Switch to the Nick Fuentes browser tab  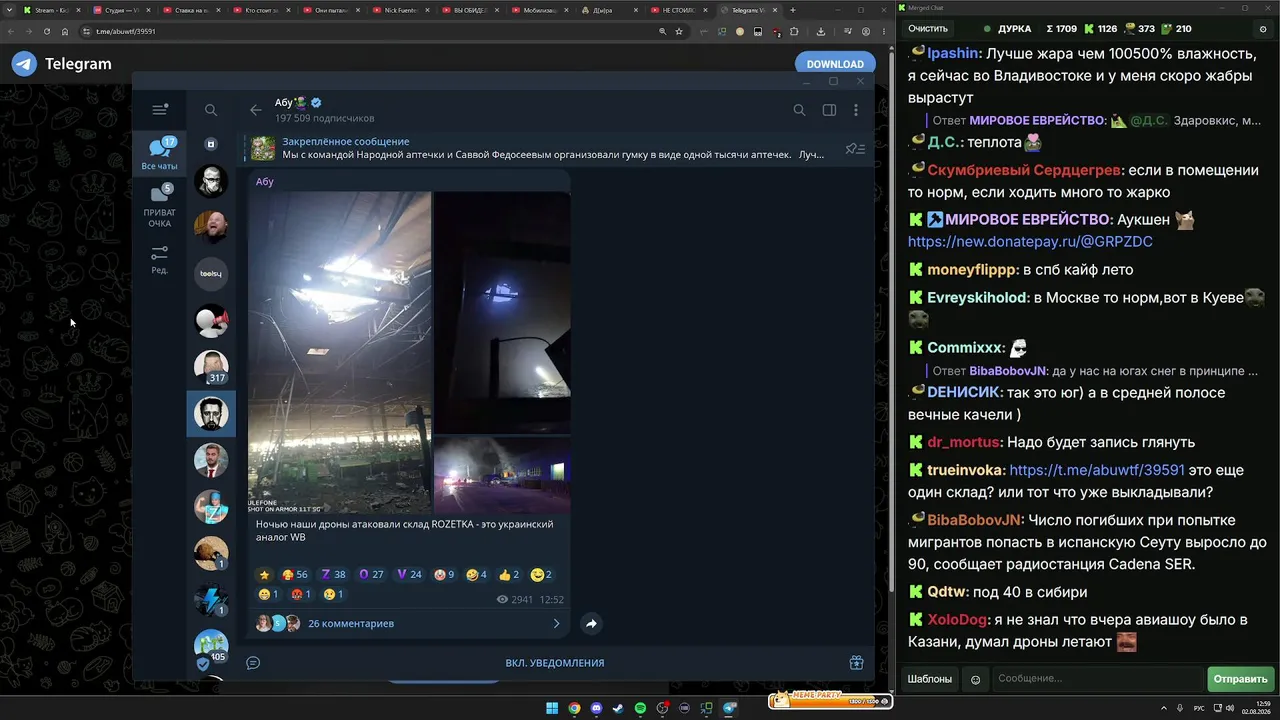point(403,10)
